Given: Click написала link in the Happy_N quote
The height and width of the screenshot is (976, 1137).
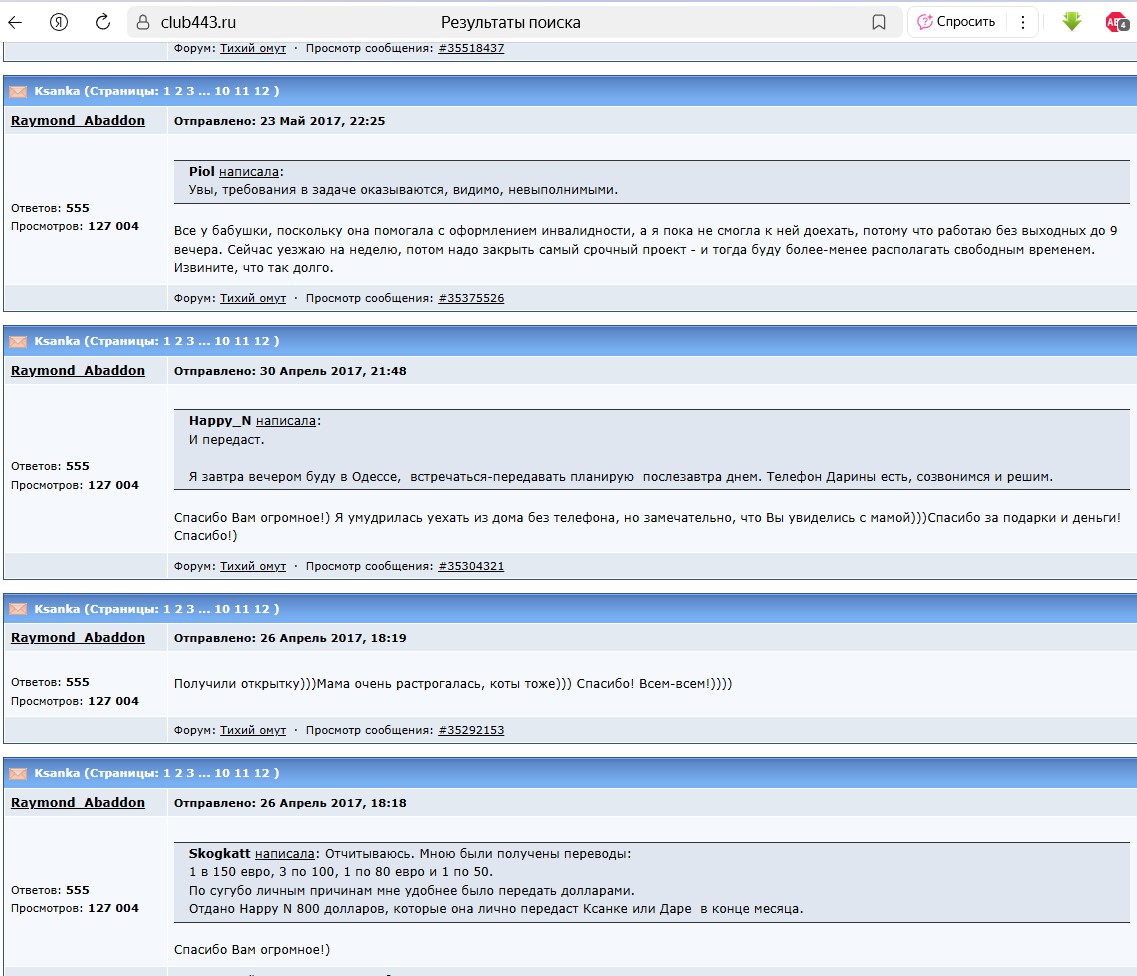Looking at the screenshot, I should tap(285, 421).
